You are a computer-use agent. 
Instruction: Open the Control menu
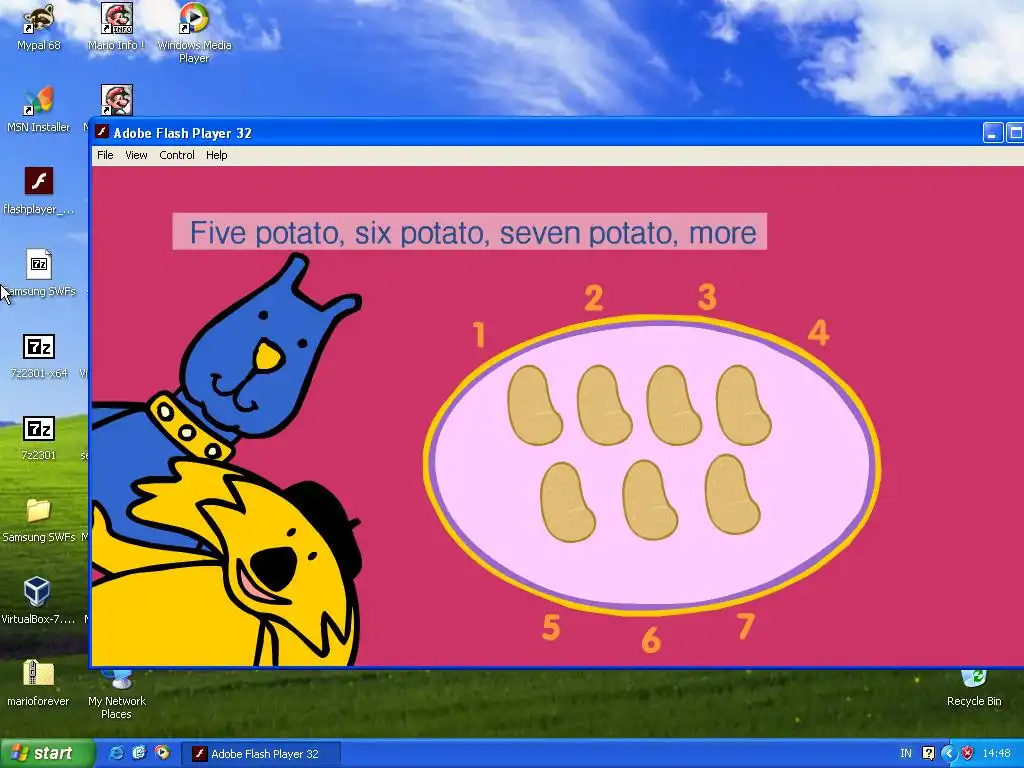tap(177, 155)
